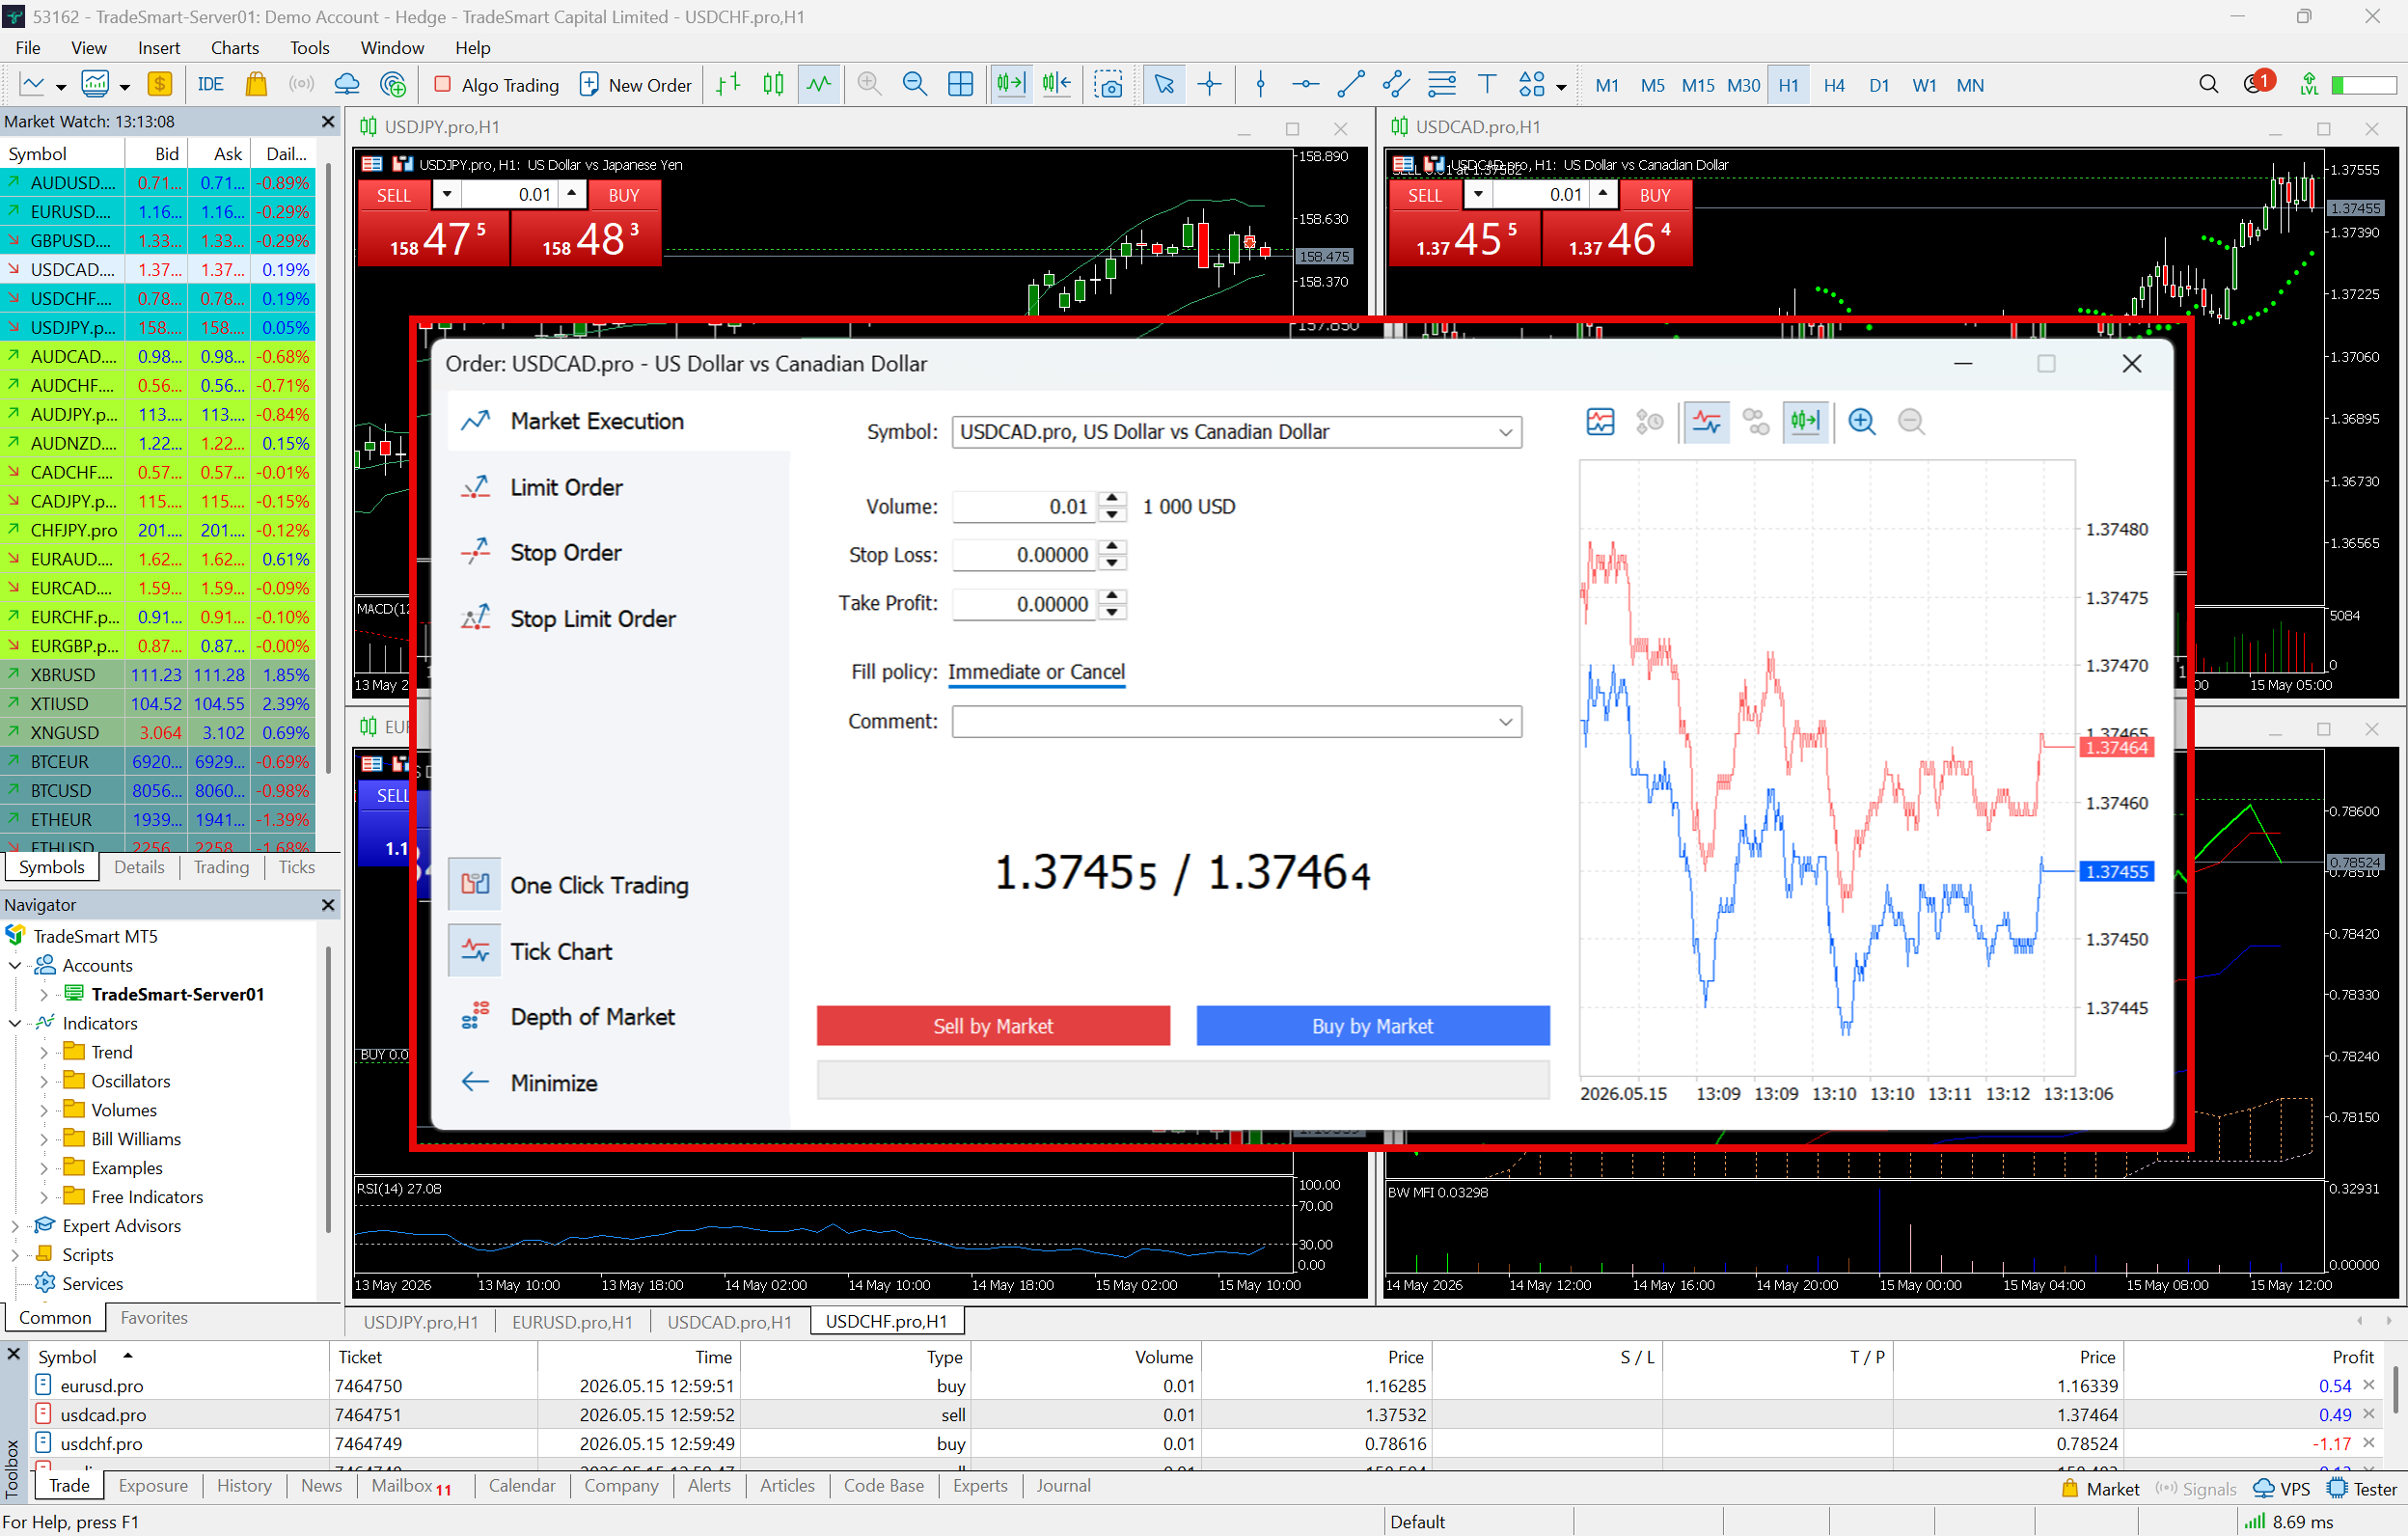This screenshot has height=1536, width=2408.
Task: Open the account notifications icon with badge
Action: 2258,83
